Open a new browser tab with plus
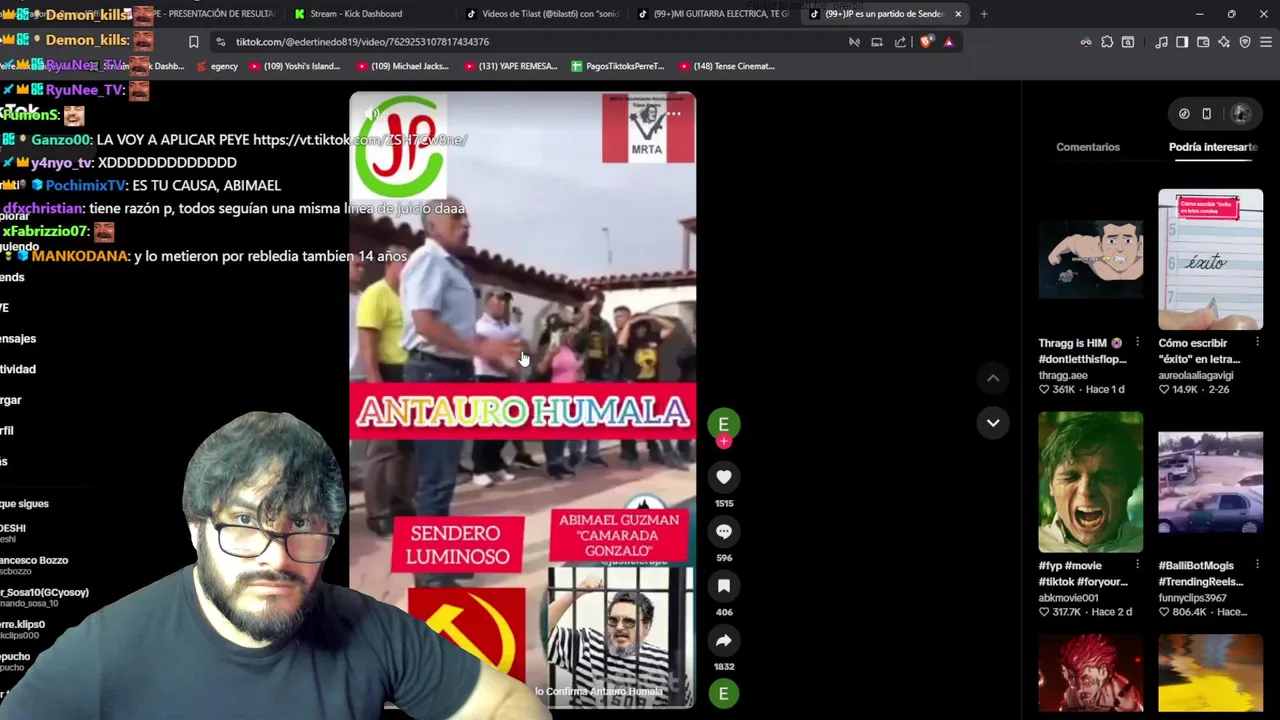This screenshot has height=720, width=1280. pos(984,14)
